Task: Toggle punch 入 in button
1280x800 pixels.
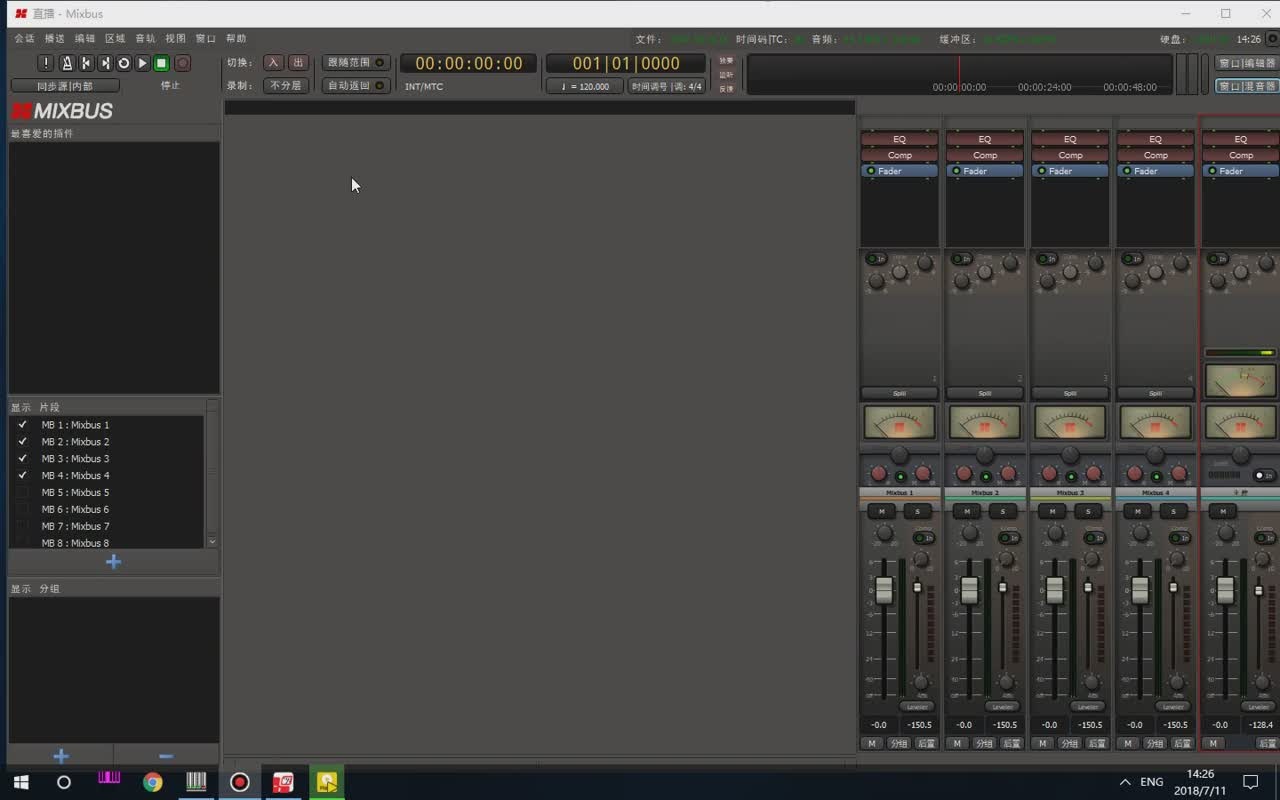Action: point(273,62)
